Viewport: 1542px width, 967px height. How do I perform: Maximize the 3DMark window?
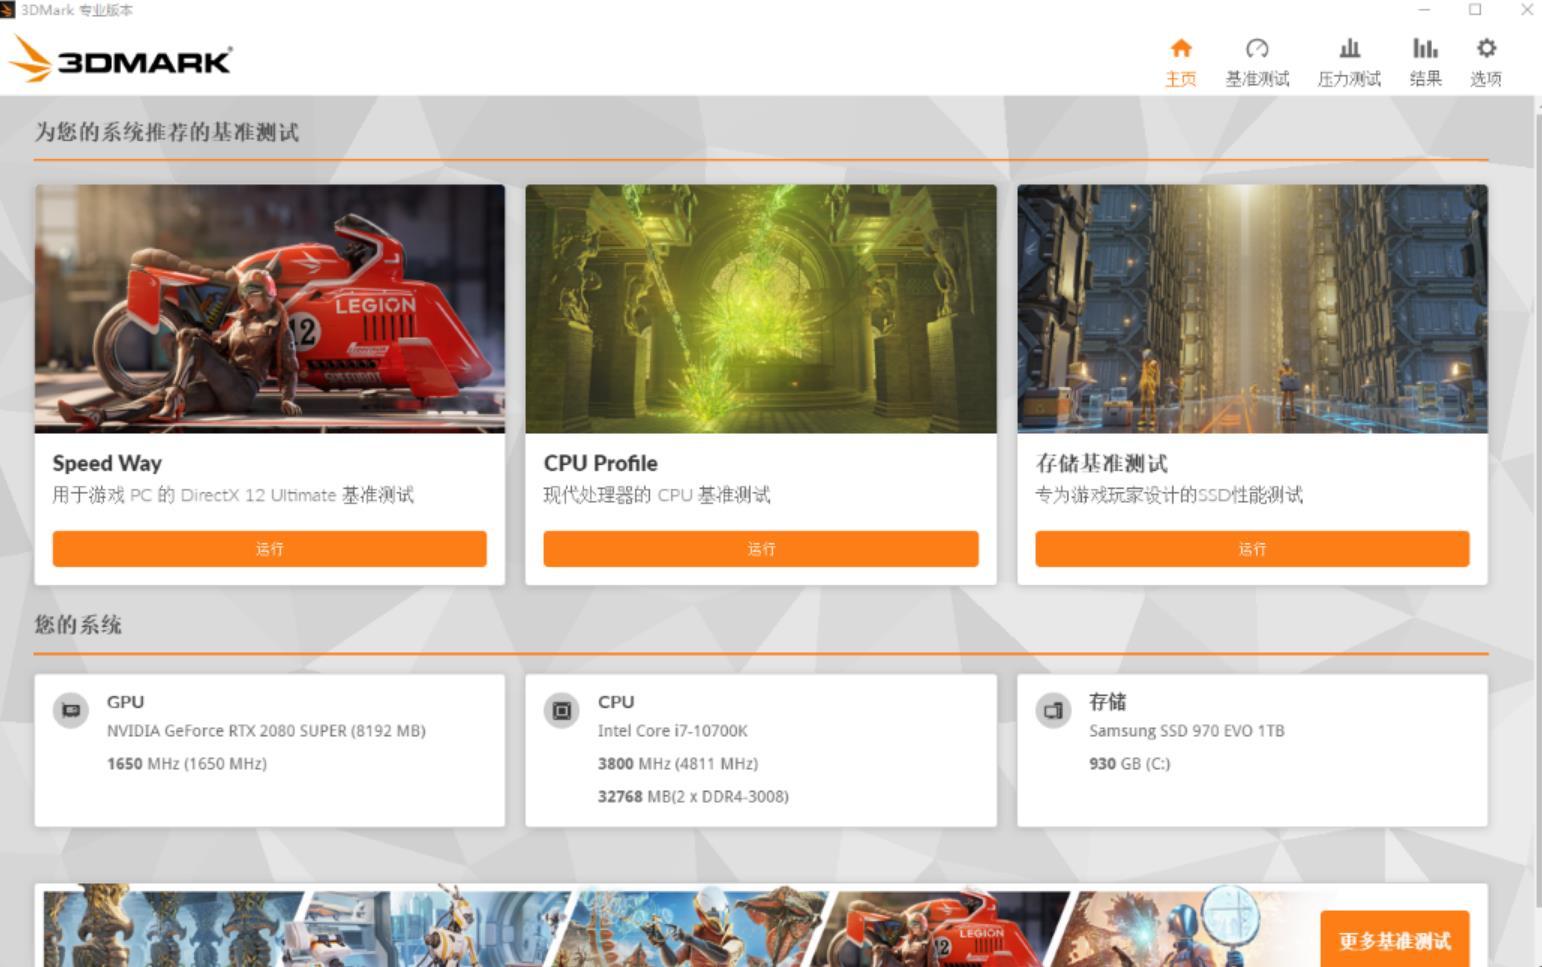click(x=1475, y=9)
